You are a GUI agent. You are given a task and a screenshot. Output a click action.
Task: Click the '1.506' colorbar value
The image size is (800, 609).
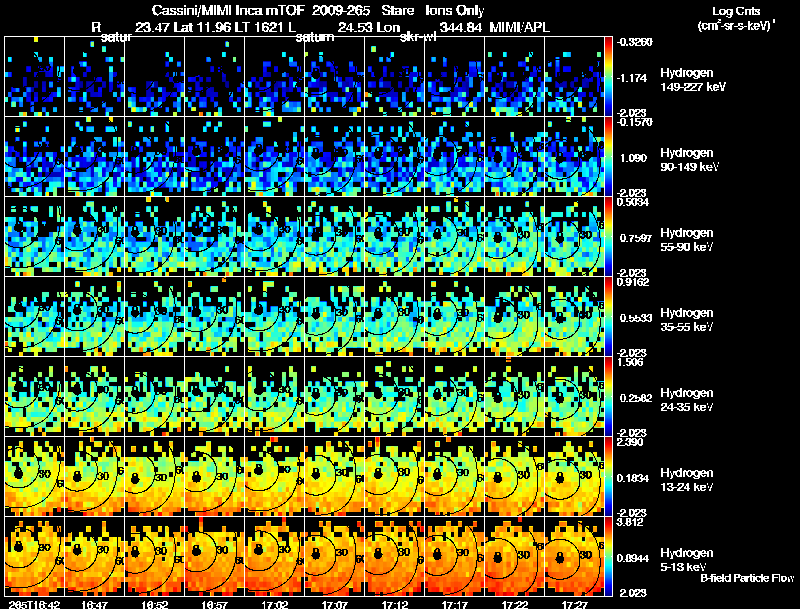(x=631, y=362)
